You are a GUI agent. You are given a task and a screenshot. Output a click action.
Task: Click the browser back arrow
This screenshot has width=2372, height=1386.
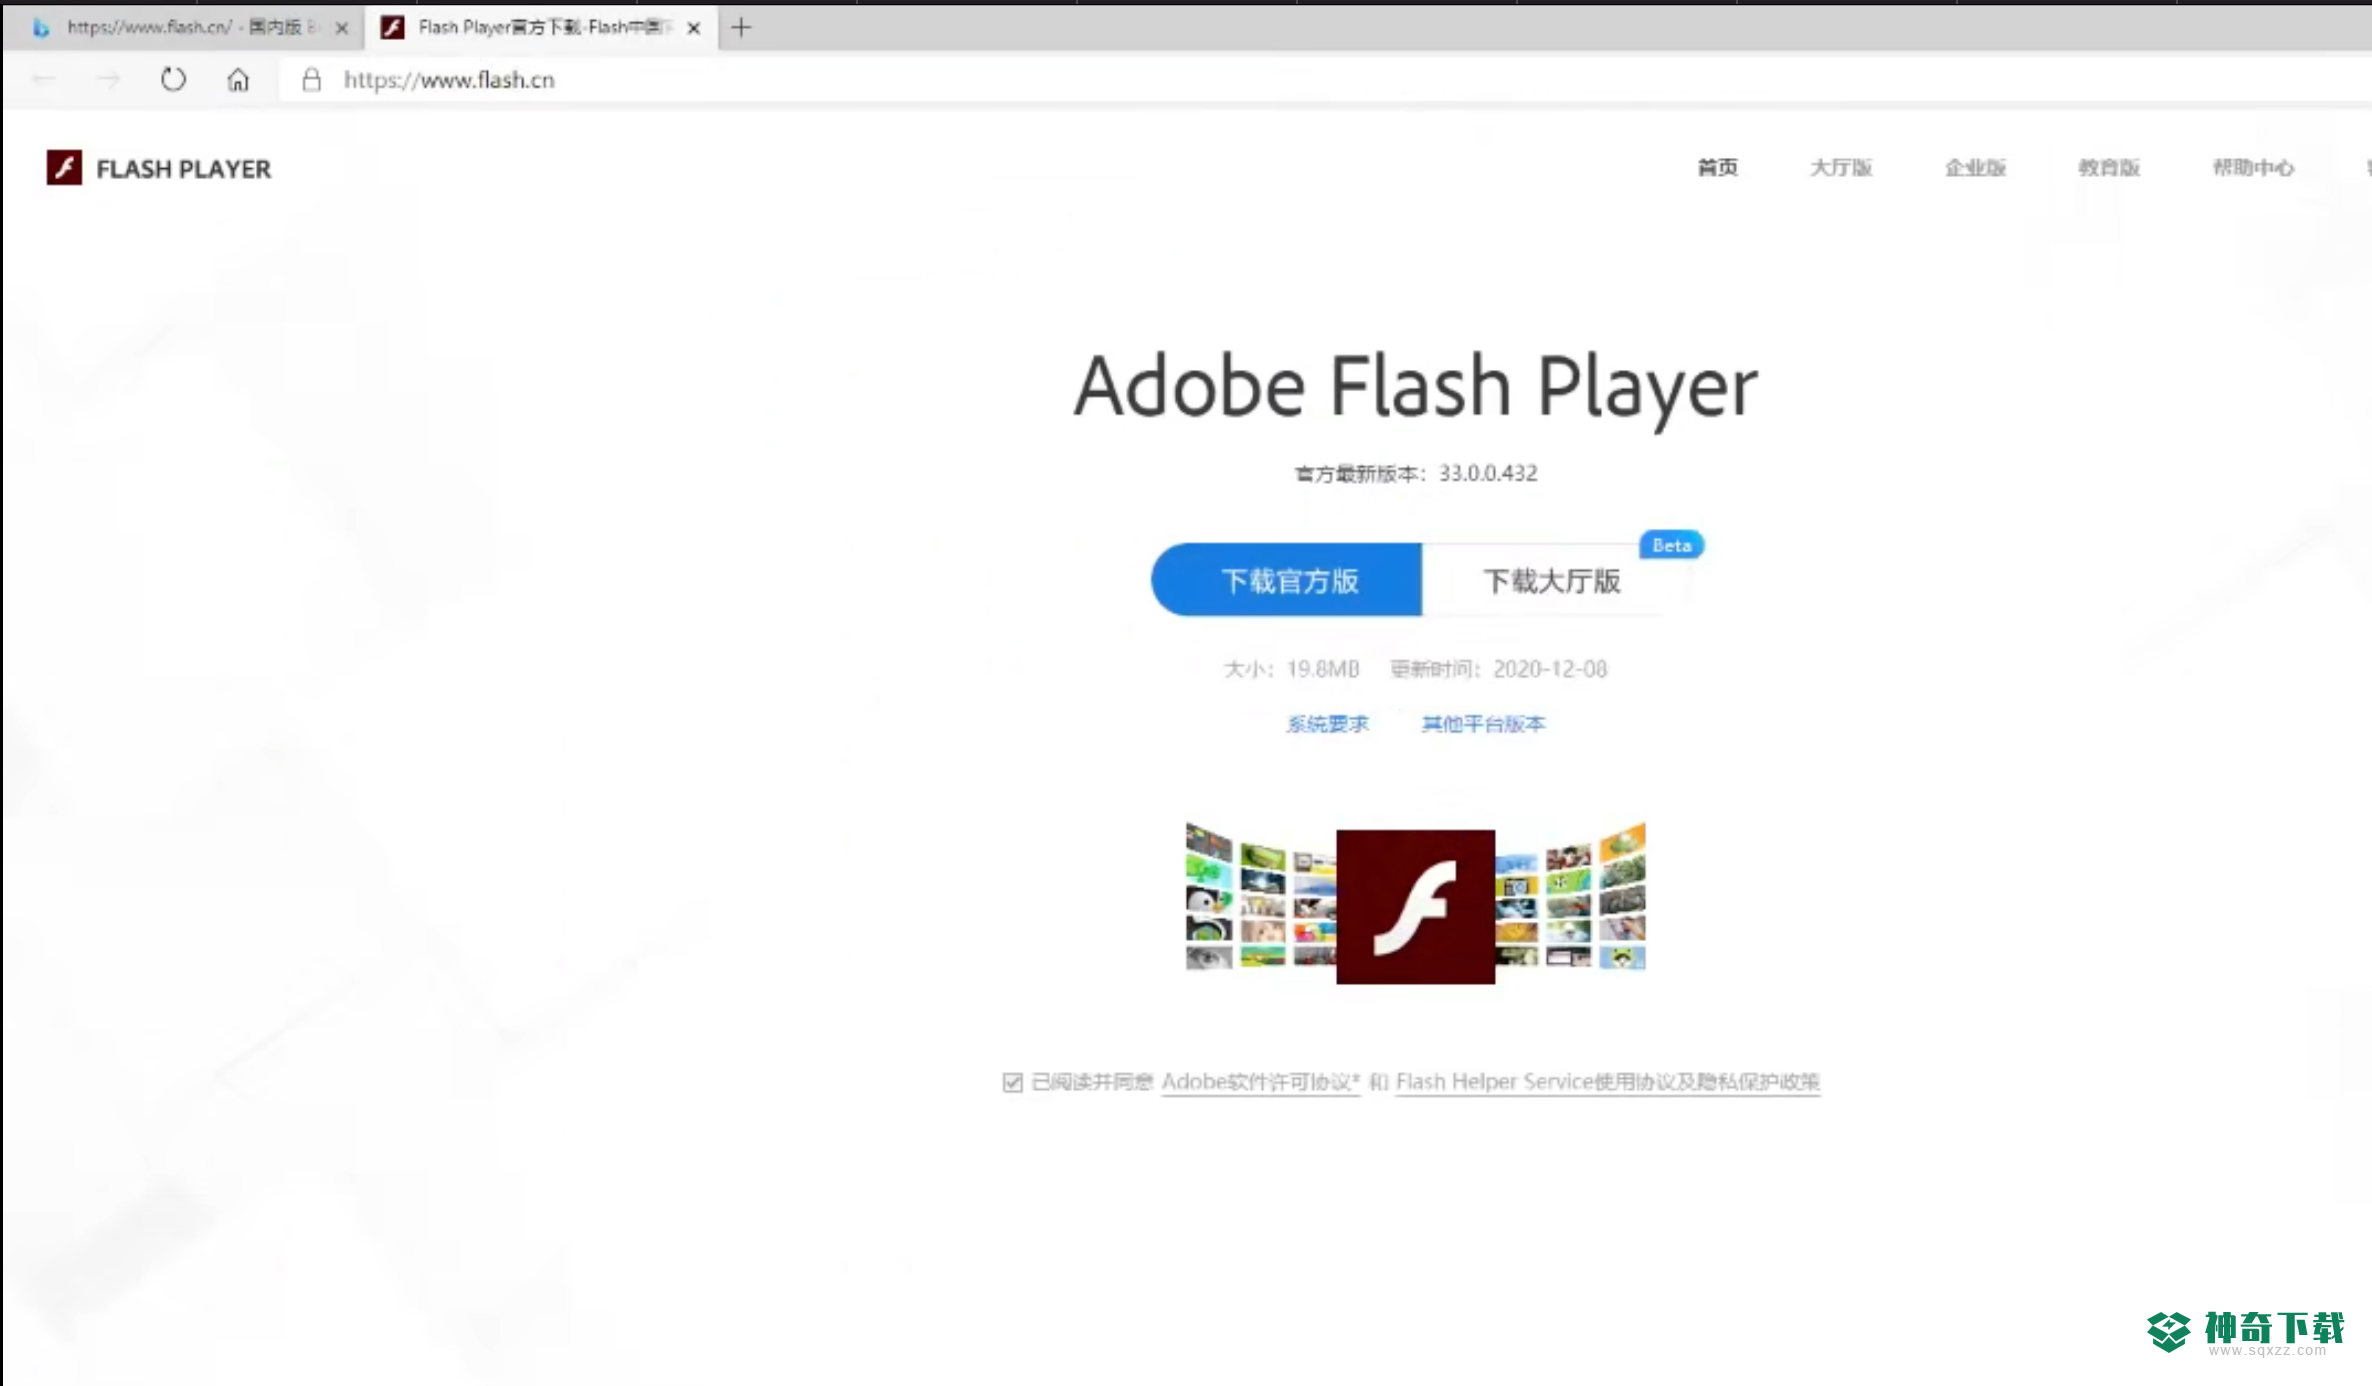[x=44, y=79]
